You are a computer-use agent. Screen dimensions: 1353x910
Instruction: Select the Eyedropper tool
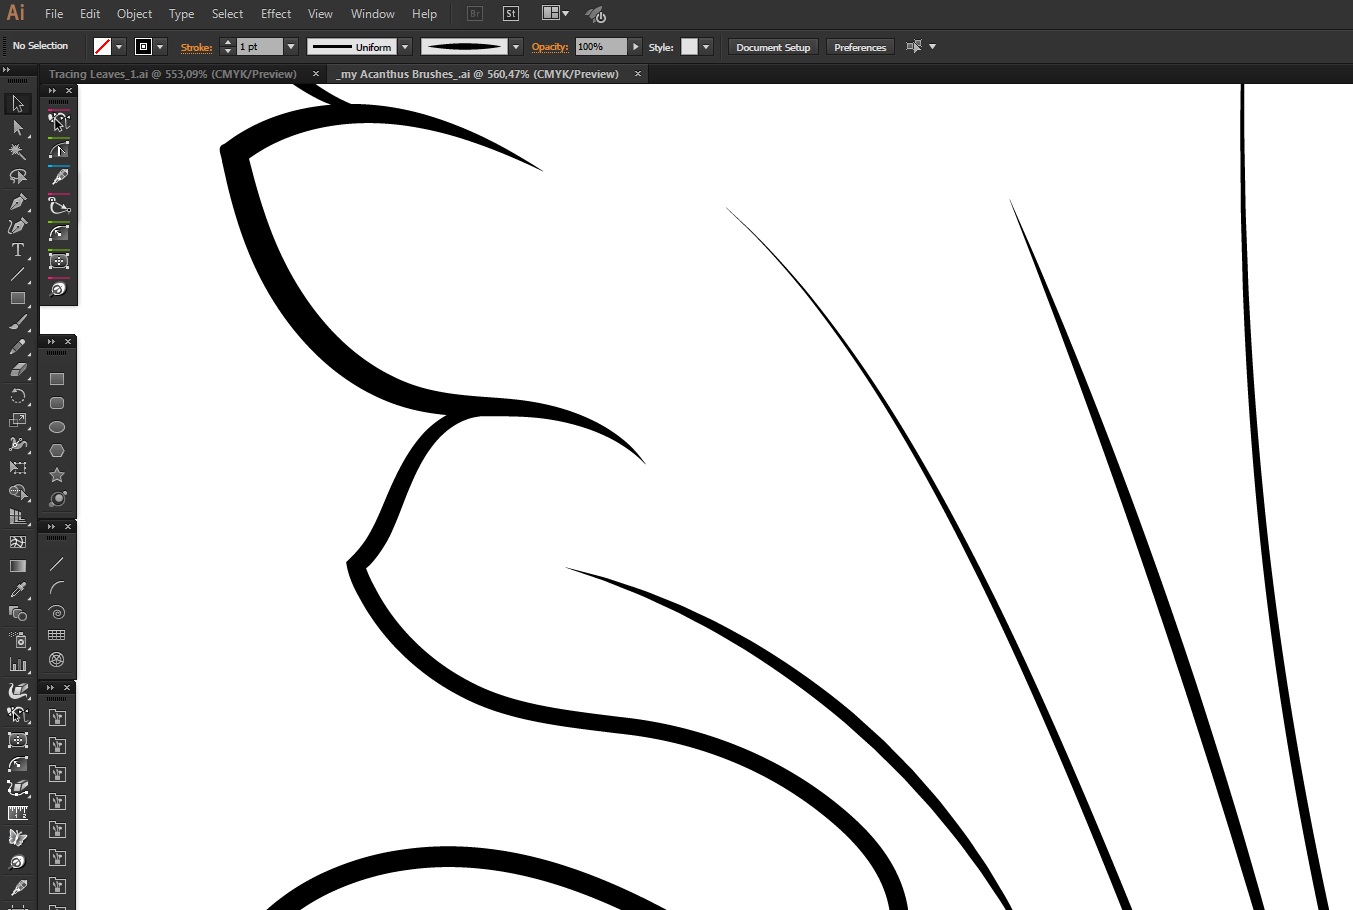tap(17, 590)
